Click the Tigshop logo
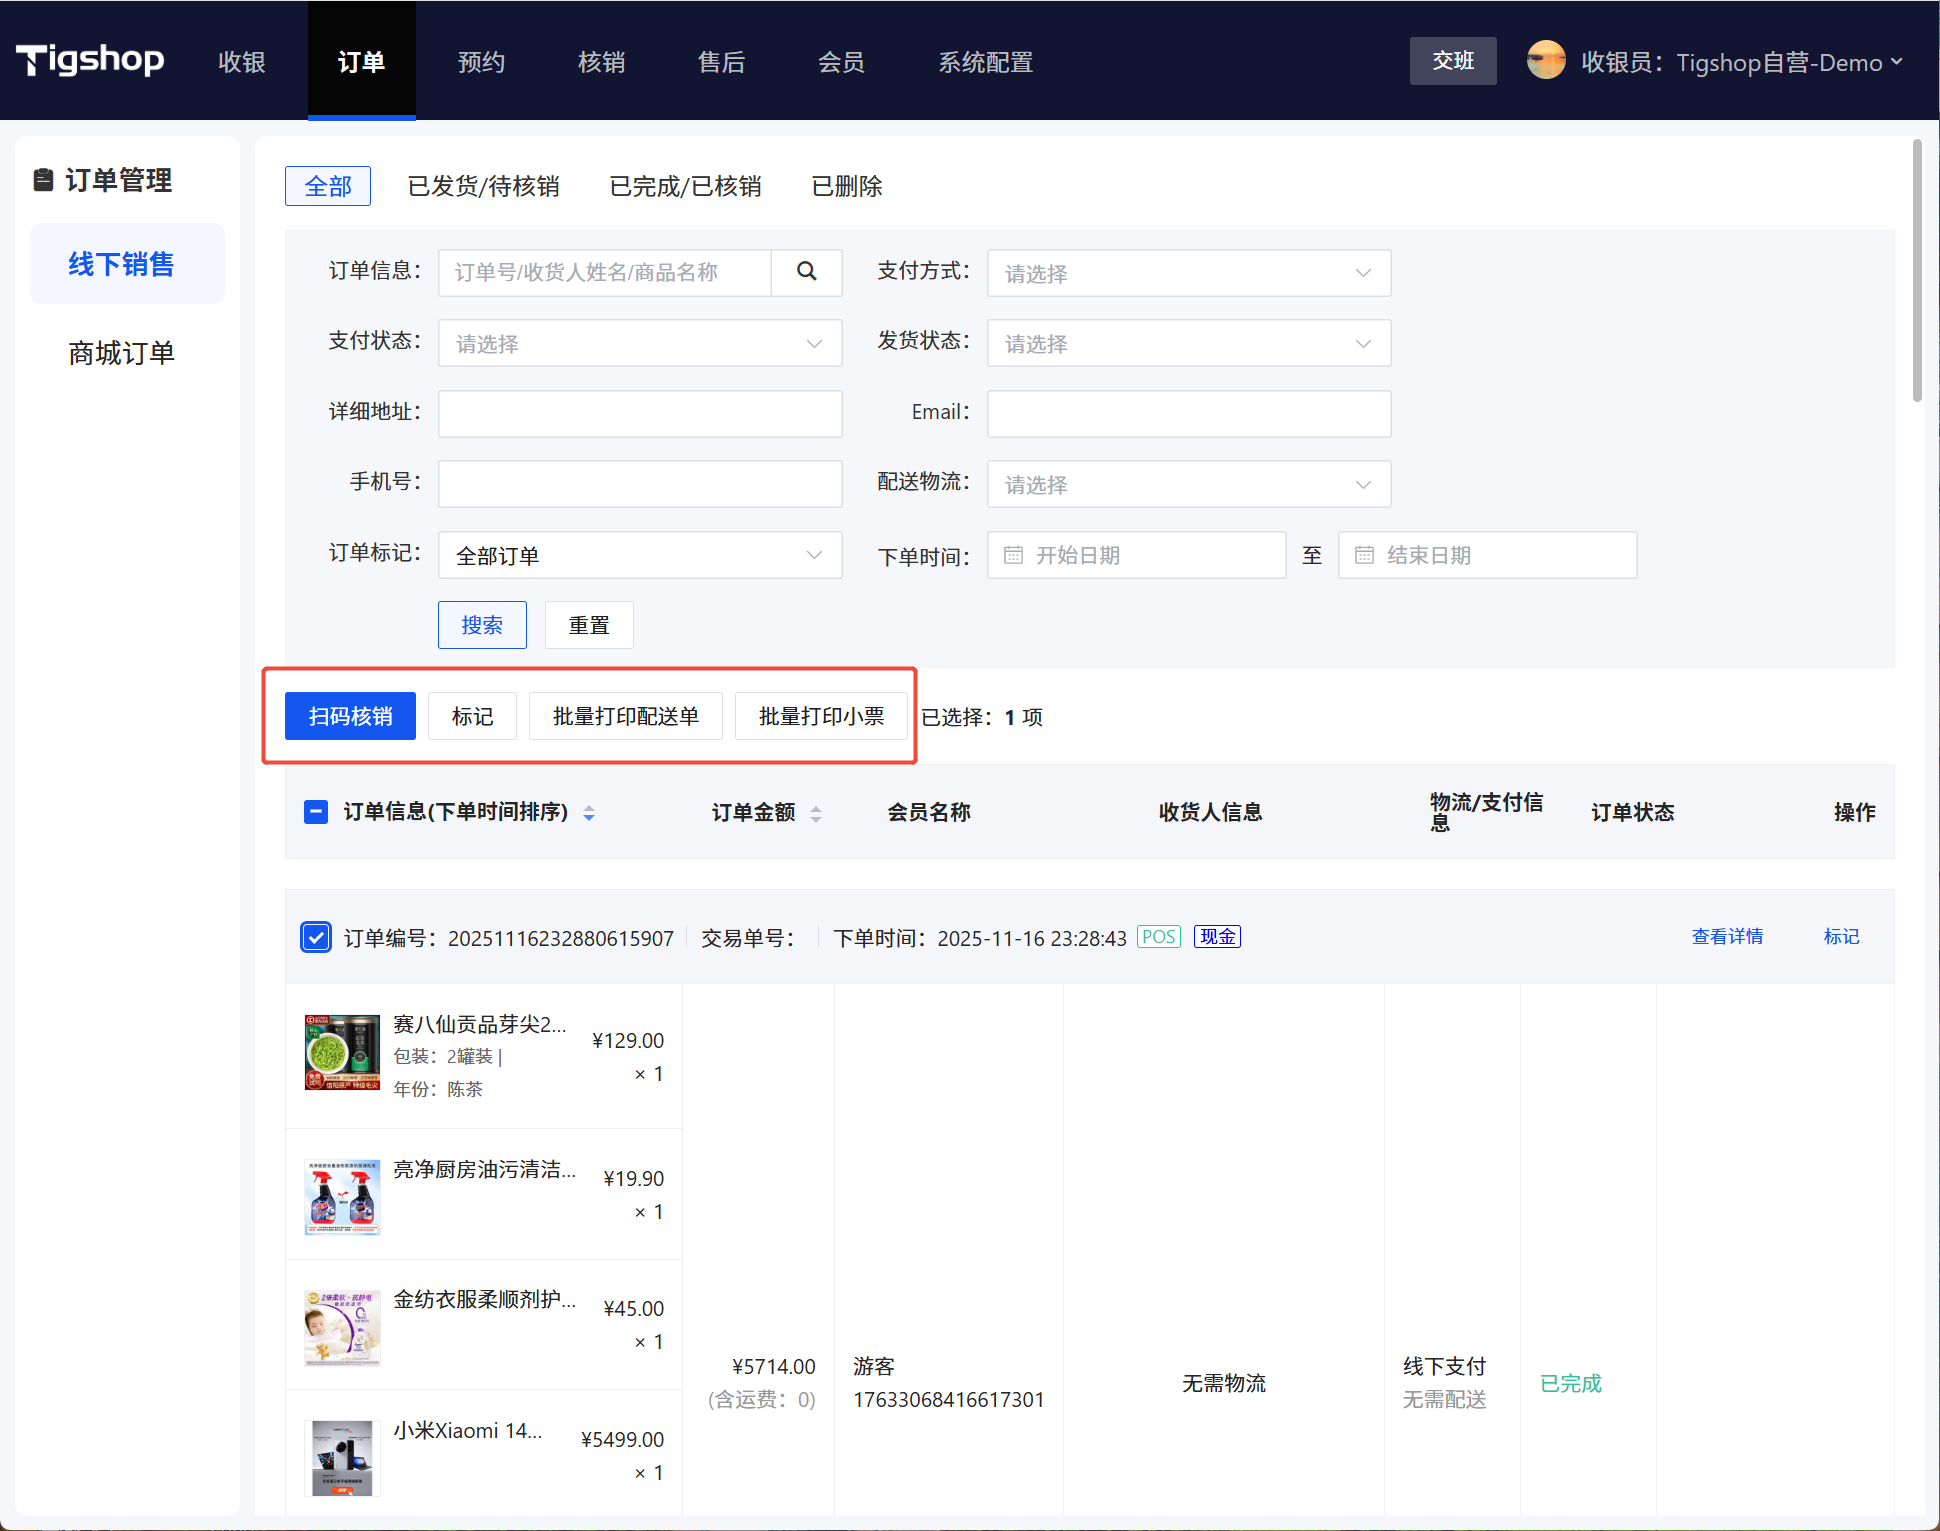 (90, 60)
